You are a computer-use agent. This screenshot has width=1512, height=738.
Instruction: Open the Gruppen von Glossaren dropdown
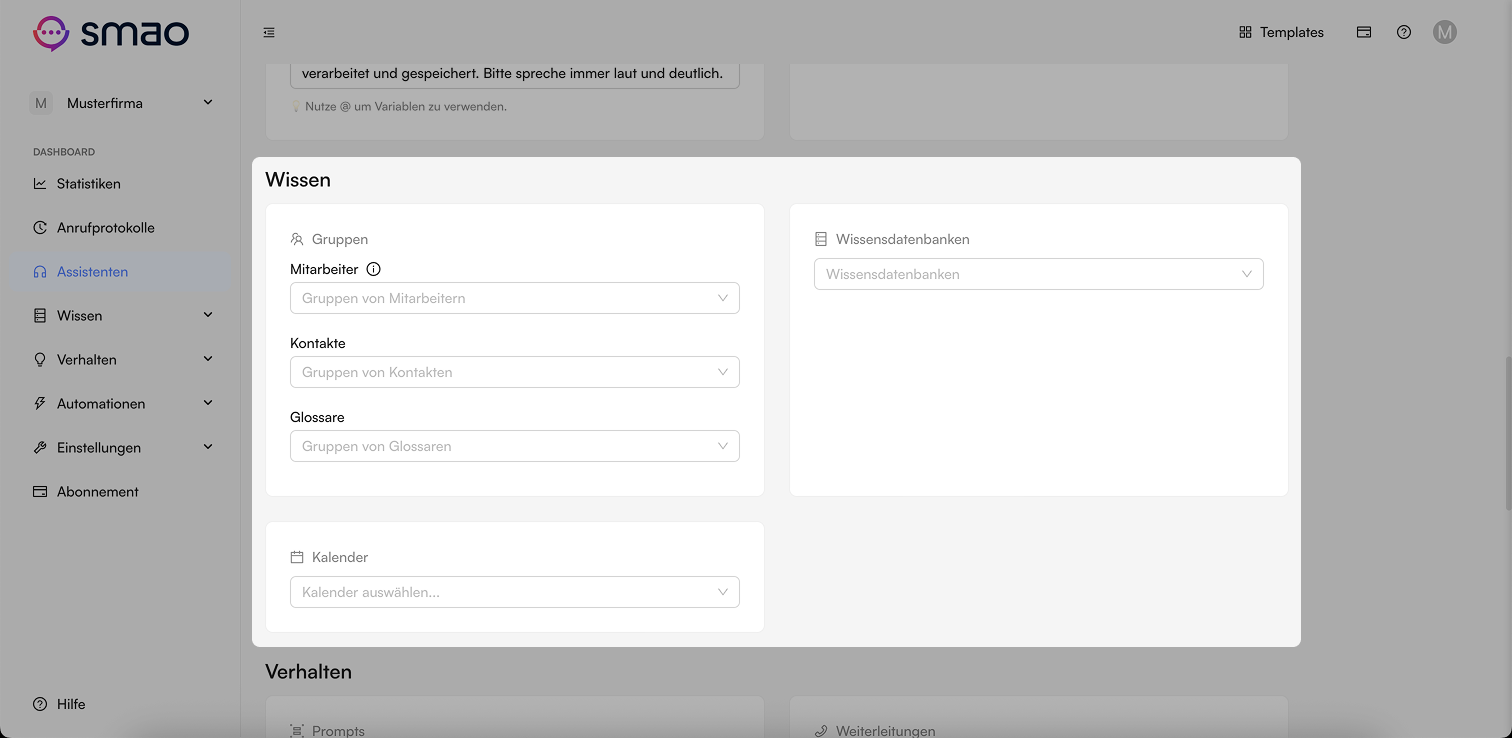point(515,446)
